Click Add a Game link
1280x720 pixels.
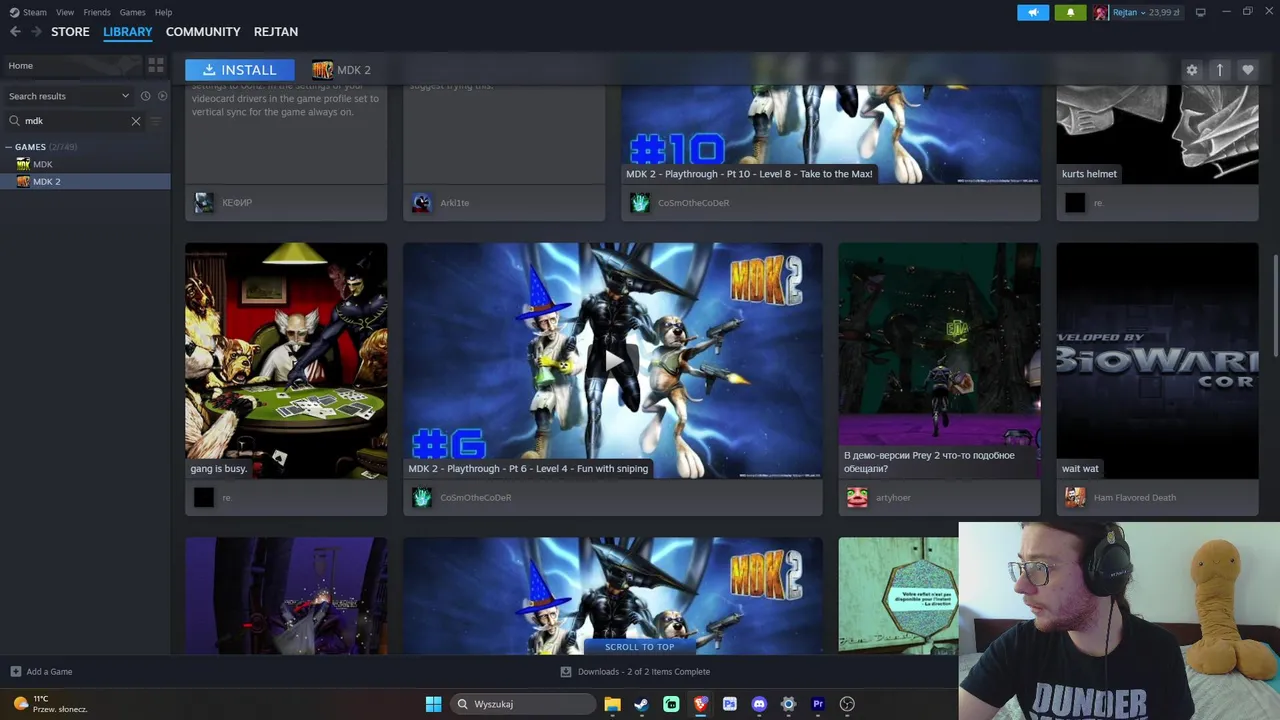pos(49,672)
